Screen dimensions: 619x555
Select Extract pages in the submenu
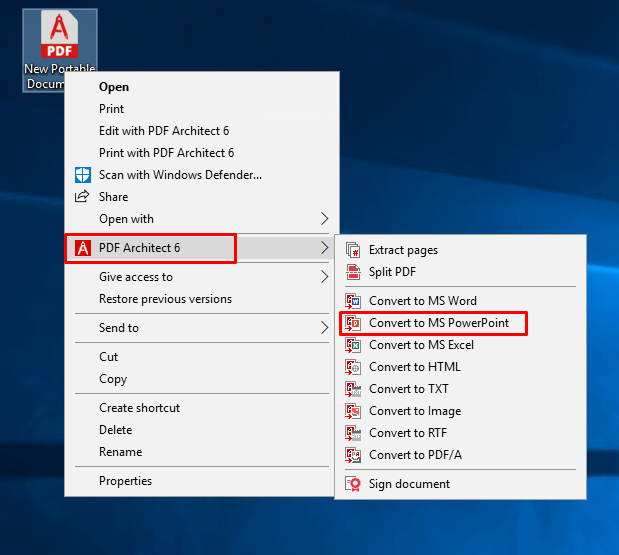[x=460, y=250]
